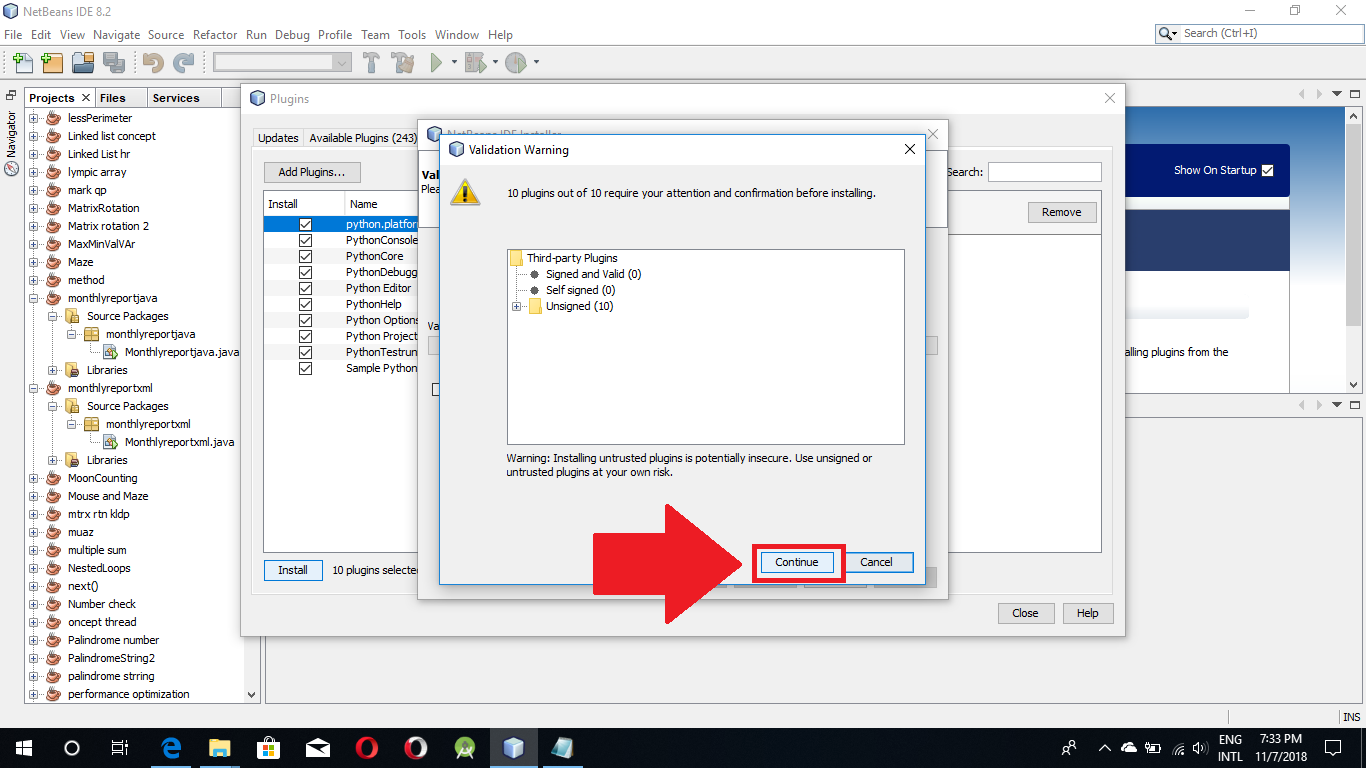Click the Debug Project toolbar icon
Image resolution: width=1366 pixels, height=768 pixels.
pyautogui.click(x=475, y=63)
